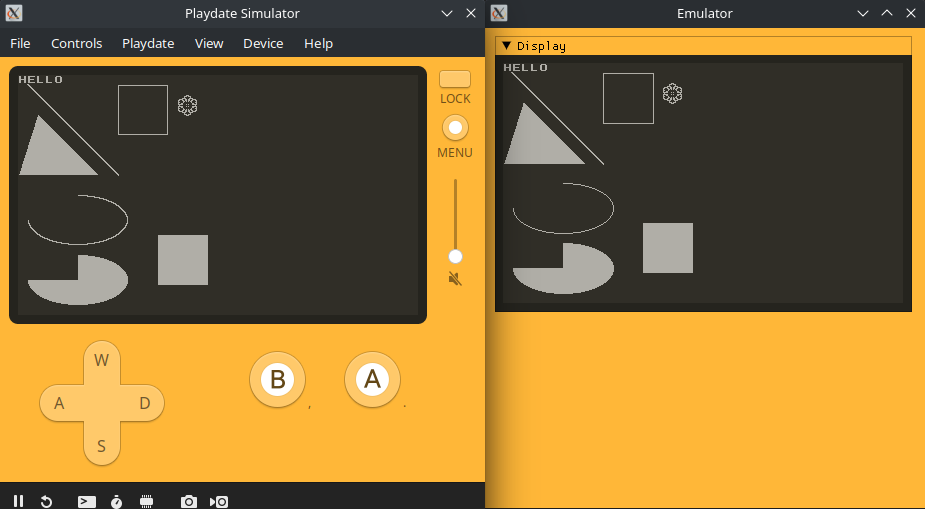The image size is (925, 509).
Task: Open the memory chip viewer icon
Action: click(x=146, y=501)
